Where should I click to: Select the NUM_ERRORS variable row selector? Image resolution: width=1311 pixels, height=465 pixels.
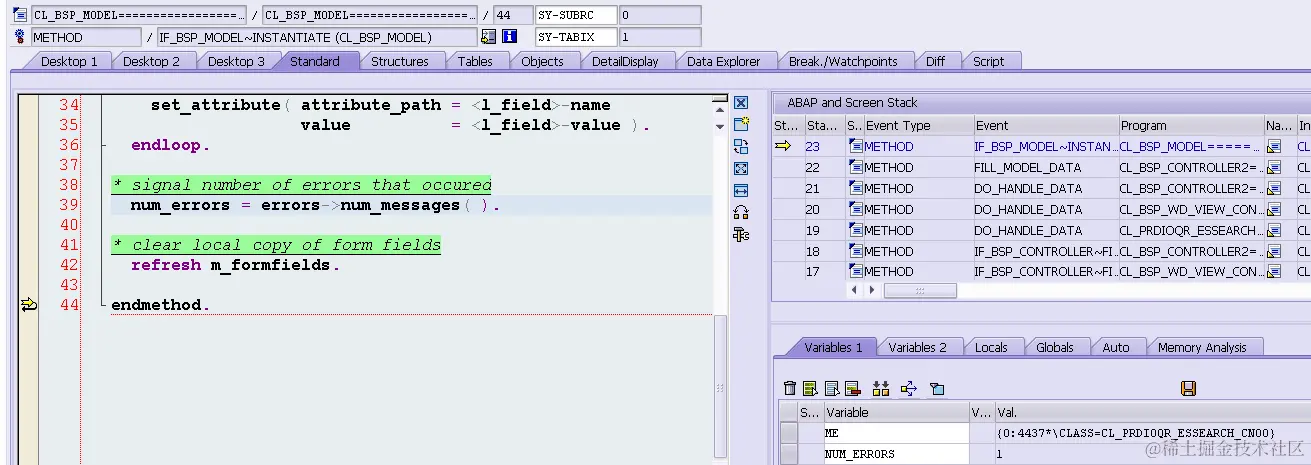(x=789, y=454)
